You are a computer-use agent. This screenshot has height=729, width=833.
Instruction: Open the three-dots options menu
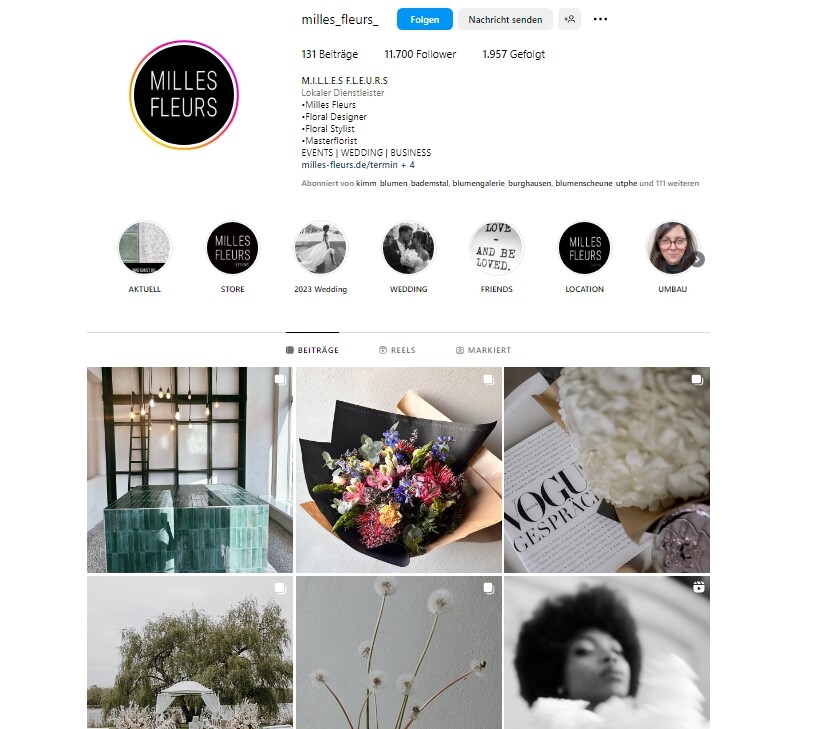coord(600,19)
